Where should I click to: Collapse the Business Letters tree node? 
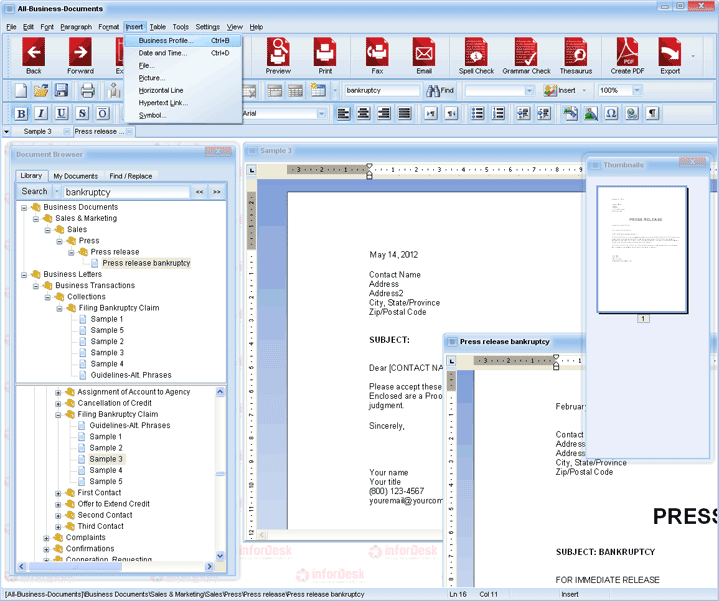24,275
